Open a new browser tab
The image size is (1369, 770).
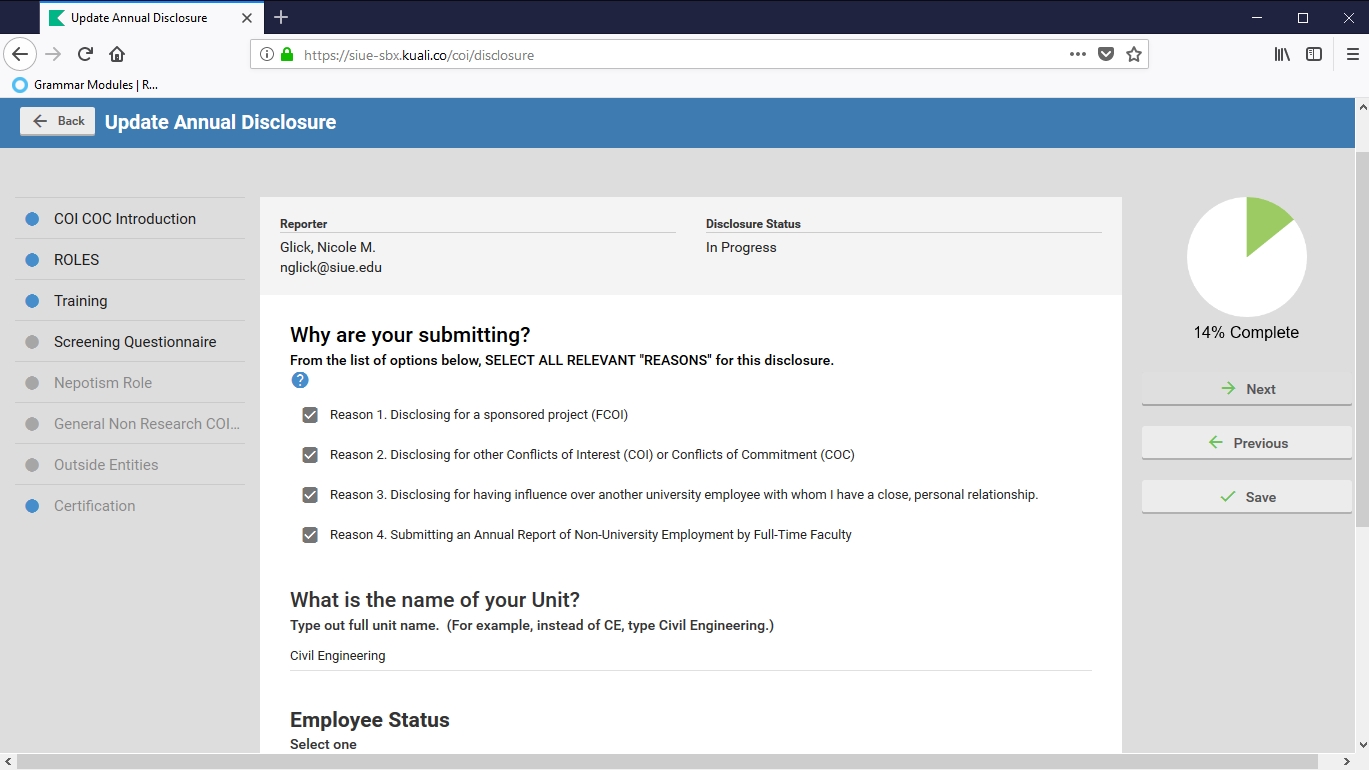click(x=281, y=17)
